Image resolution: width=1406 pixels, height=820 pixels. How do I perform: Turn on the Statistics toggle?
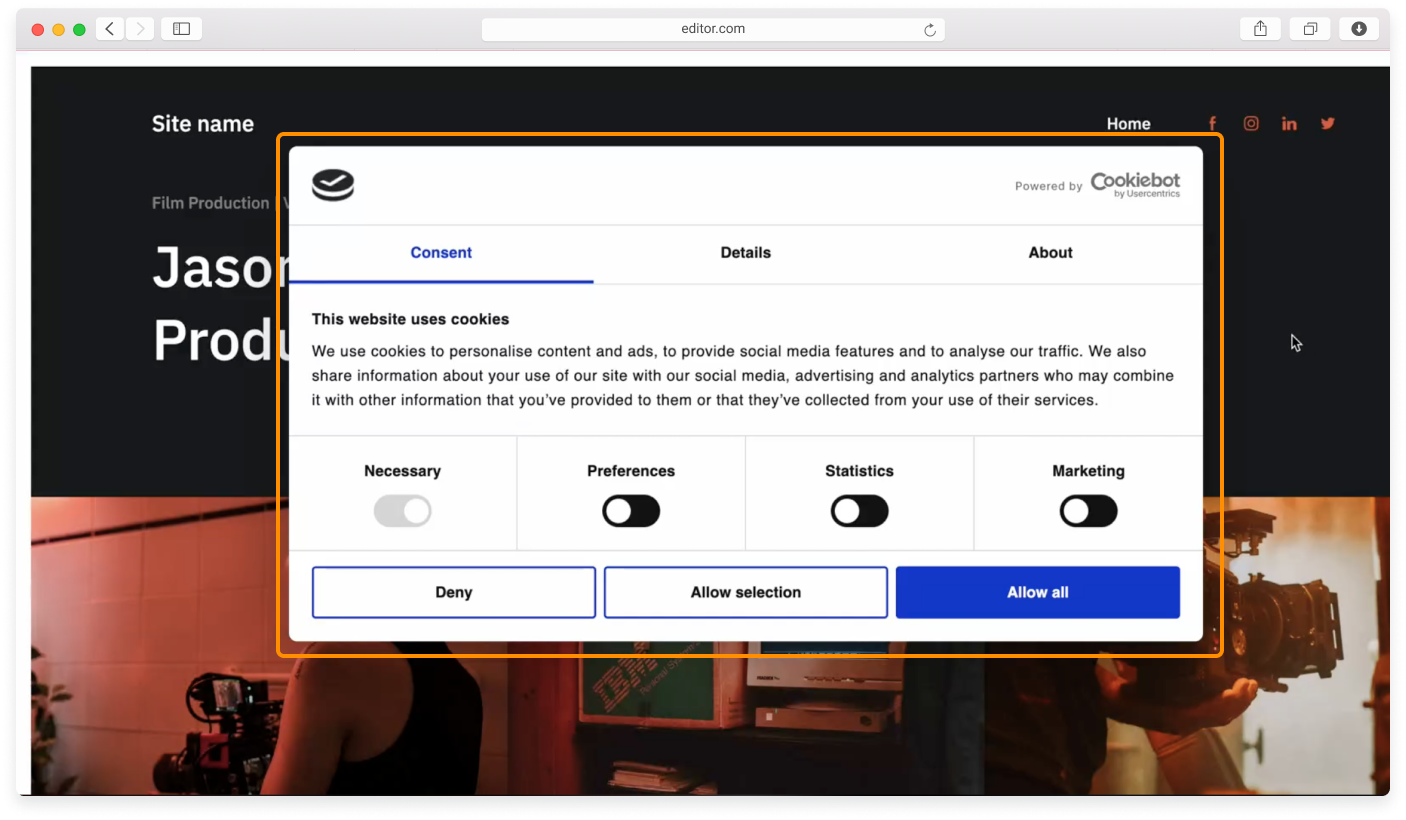pos(859,510)
